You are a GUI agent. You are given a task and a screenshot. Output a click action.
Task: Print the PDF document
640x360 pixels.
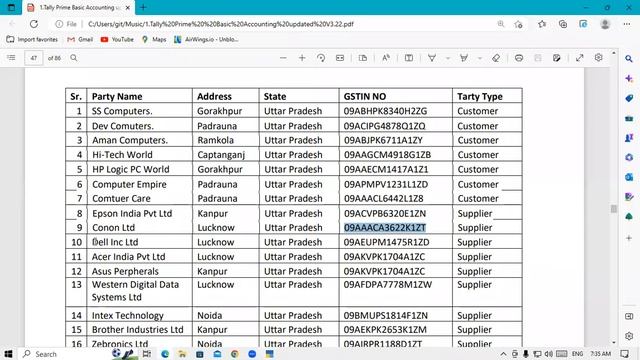click(519, 58)
